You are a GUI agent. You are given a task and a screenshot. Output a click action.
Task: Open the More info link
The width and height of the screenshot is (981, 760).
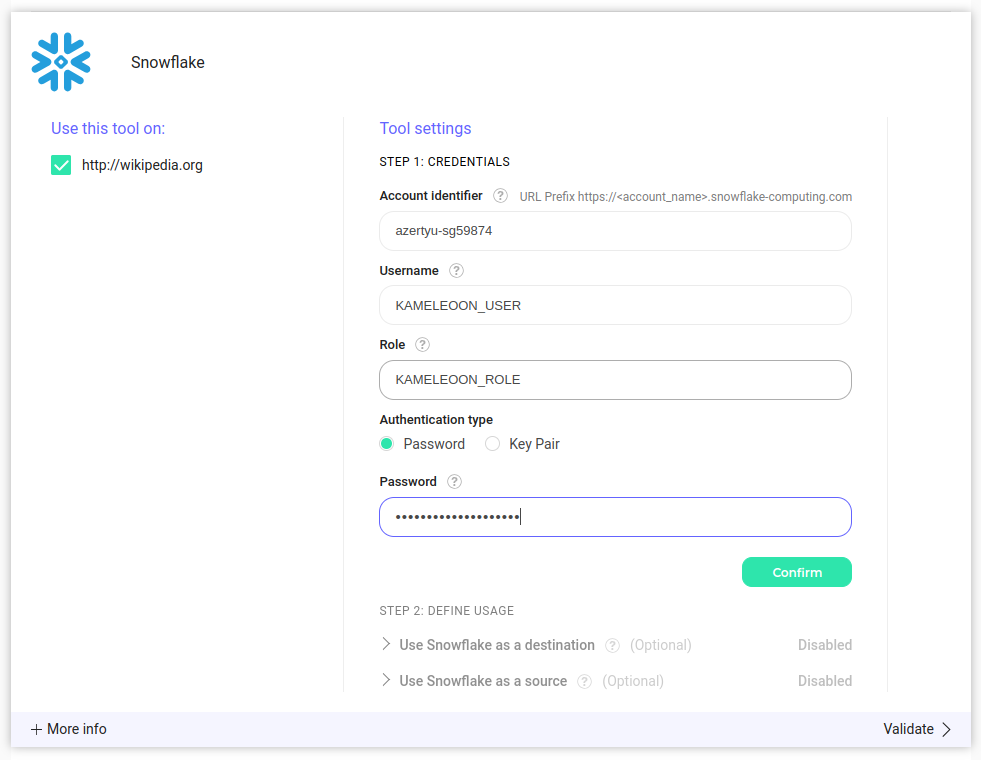[x=76, y=729]
